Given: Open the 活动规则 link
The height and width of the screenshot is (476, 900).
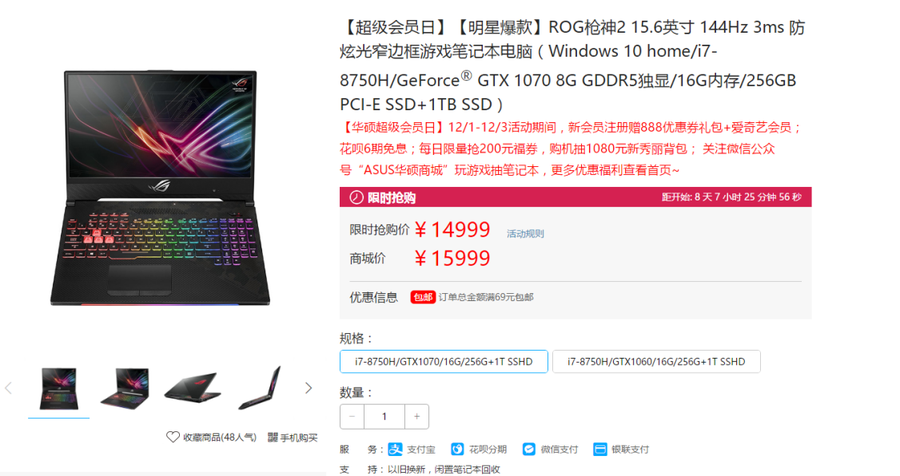Looking at the screenshot, I should point(525,234).
